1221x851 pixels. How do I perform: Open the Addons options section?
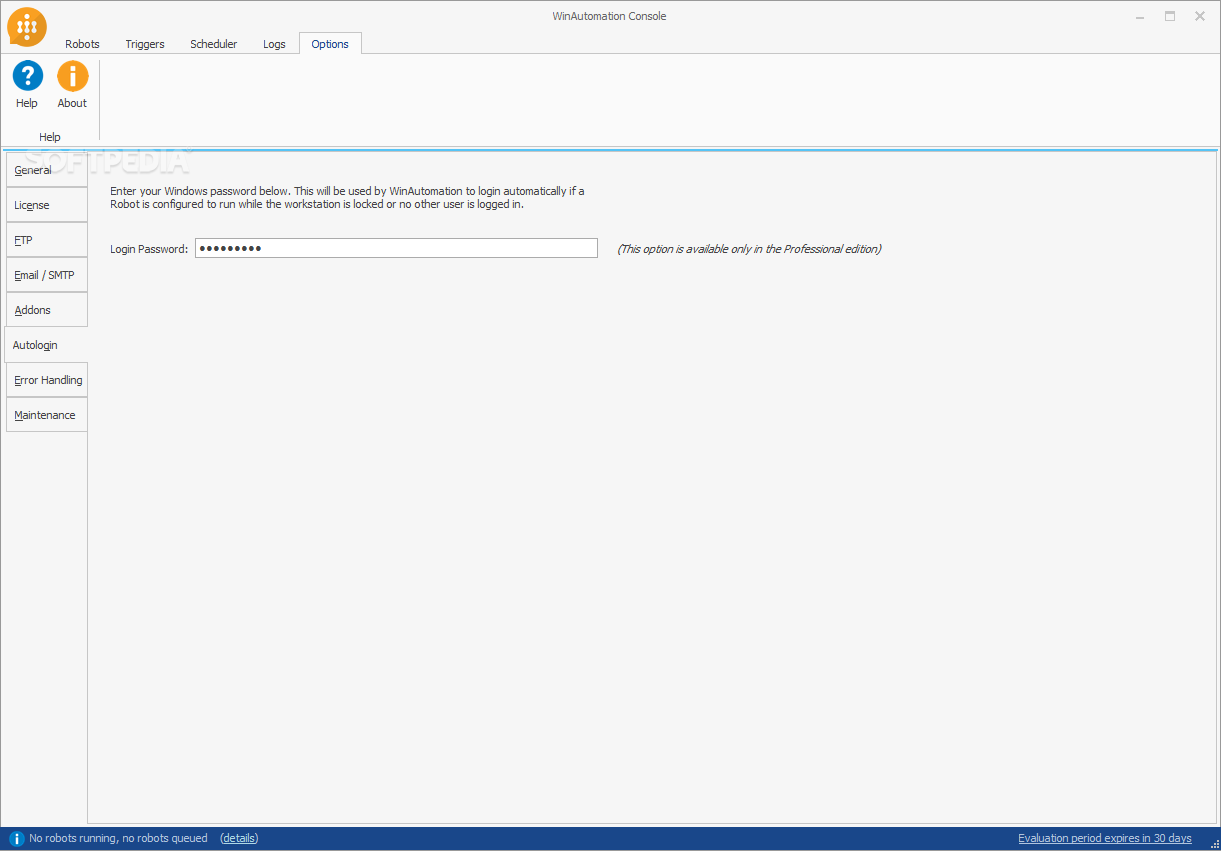pyautogui.click(x=47, y=310)
